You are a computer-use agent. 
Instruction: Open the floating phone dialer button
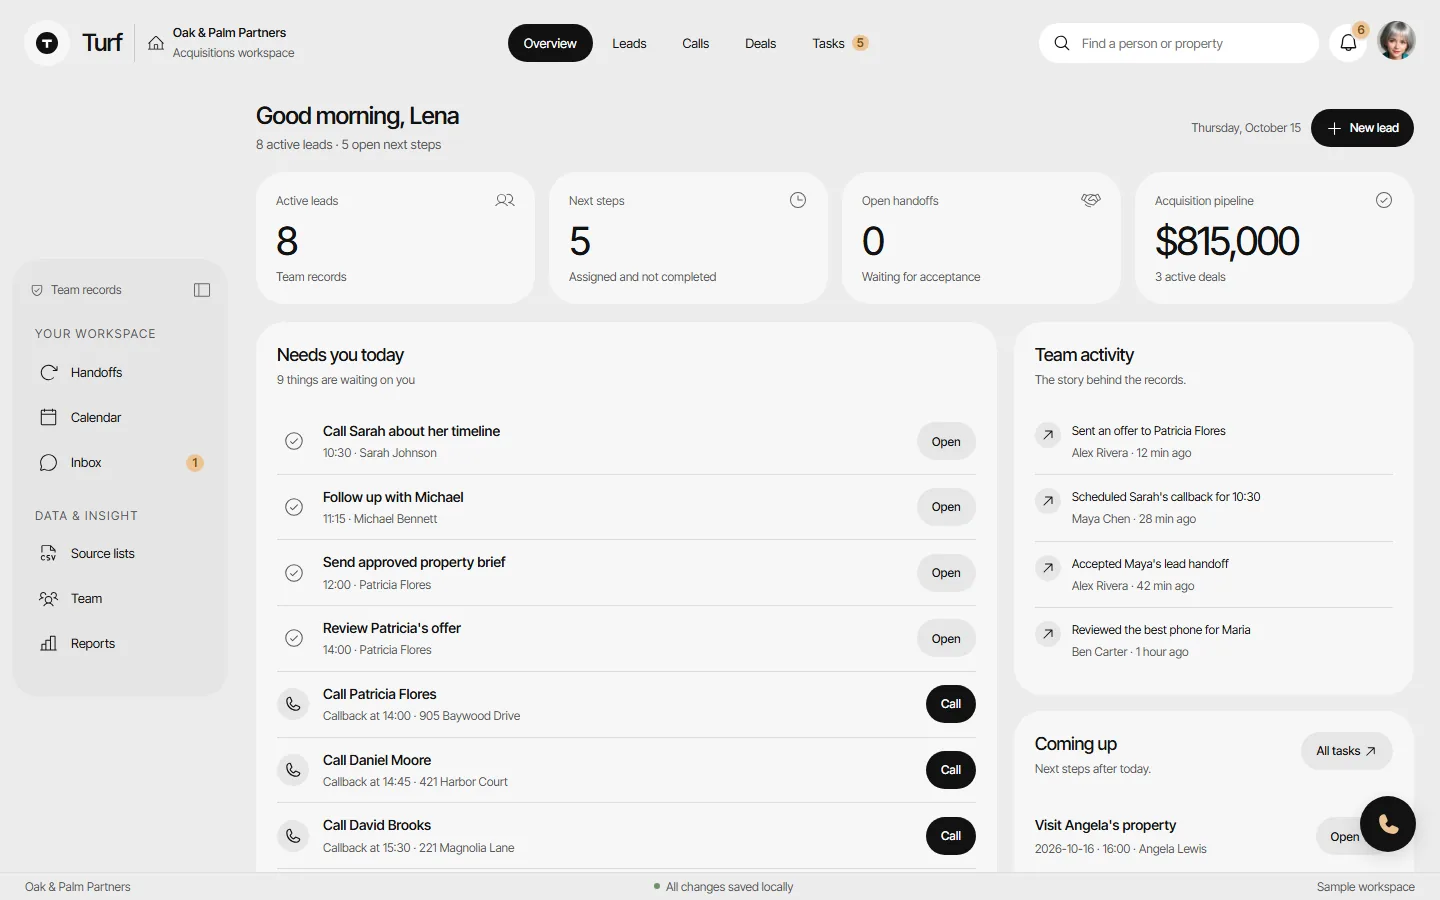coord(1388,824)
